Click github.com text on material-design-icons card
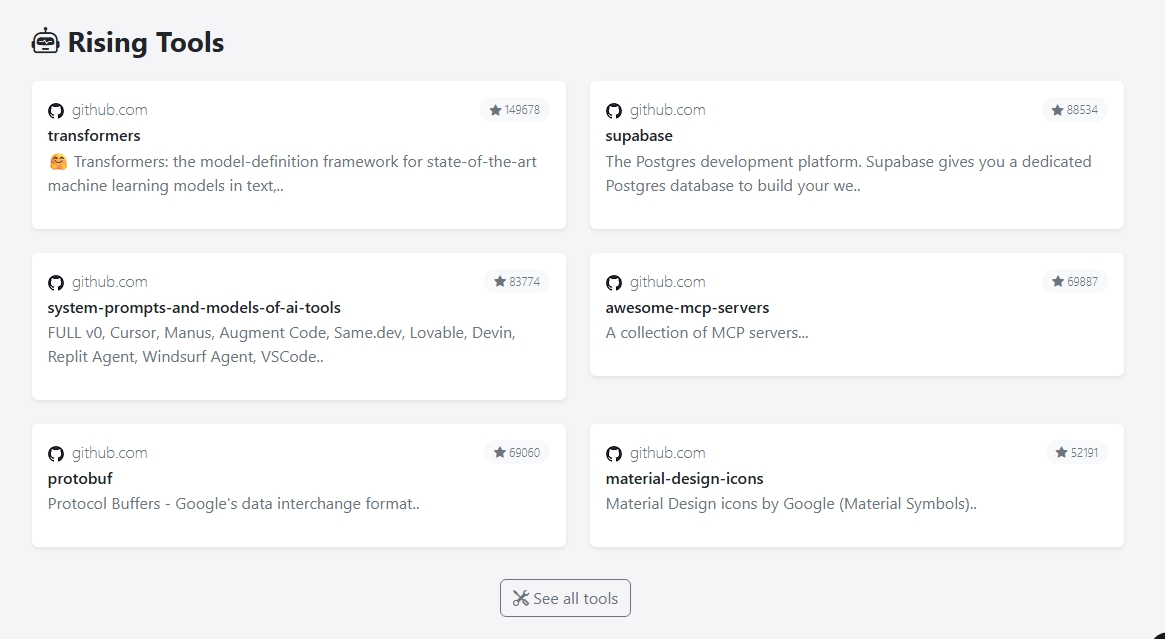The width and height of the screenshot is (1165, 639). (x=668, y=453)
